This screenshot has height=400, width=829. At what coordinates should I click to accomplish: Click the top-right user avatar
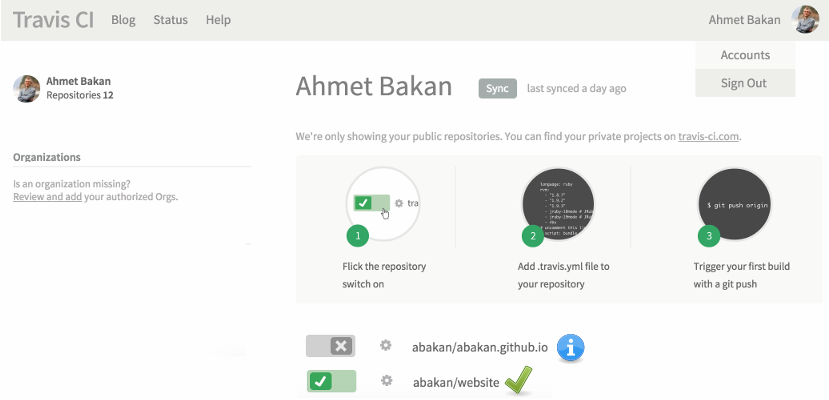click(805, 20)
